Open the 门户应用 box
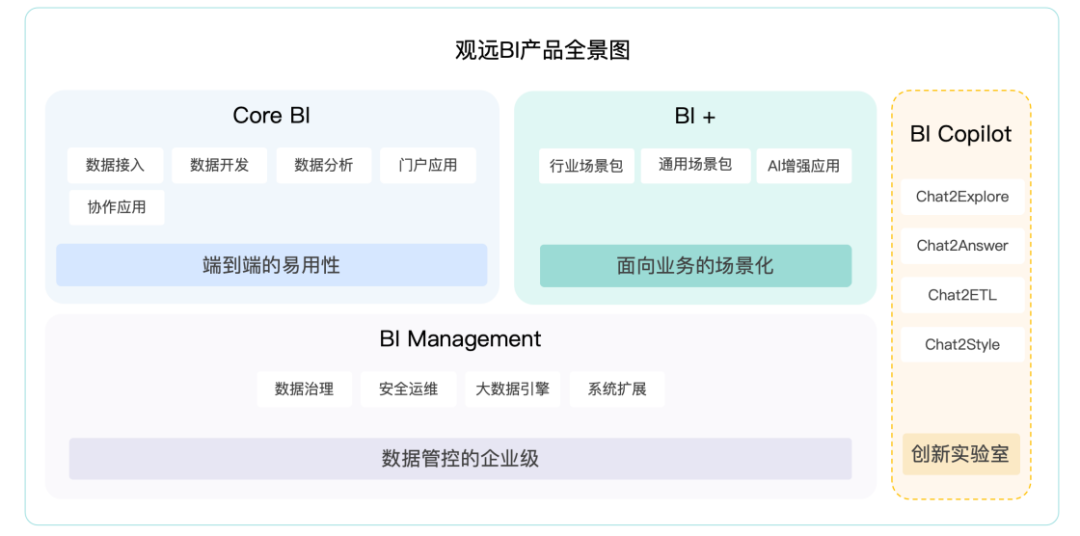 click(x=428, y=165)
